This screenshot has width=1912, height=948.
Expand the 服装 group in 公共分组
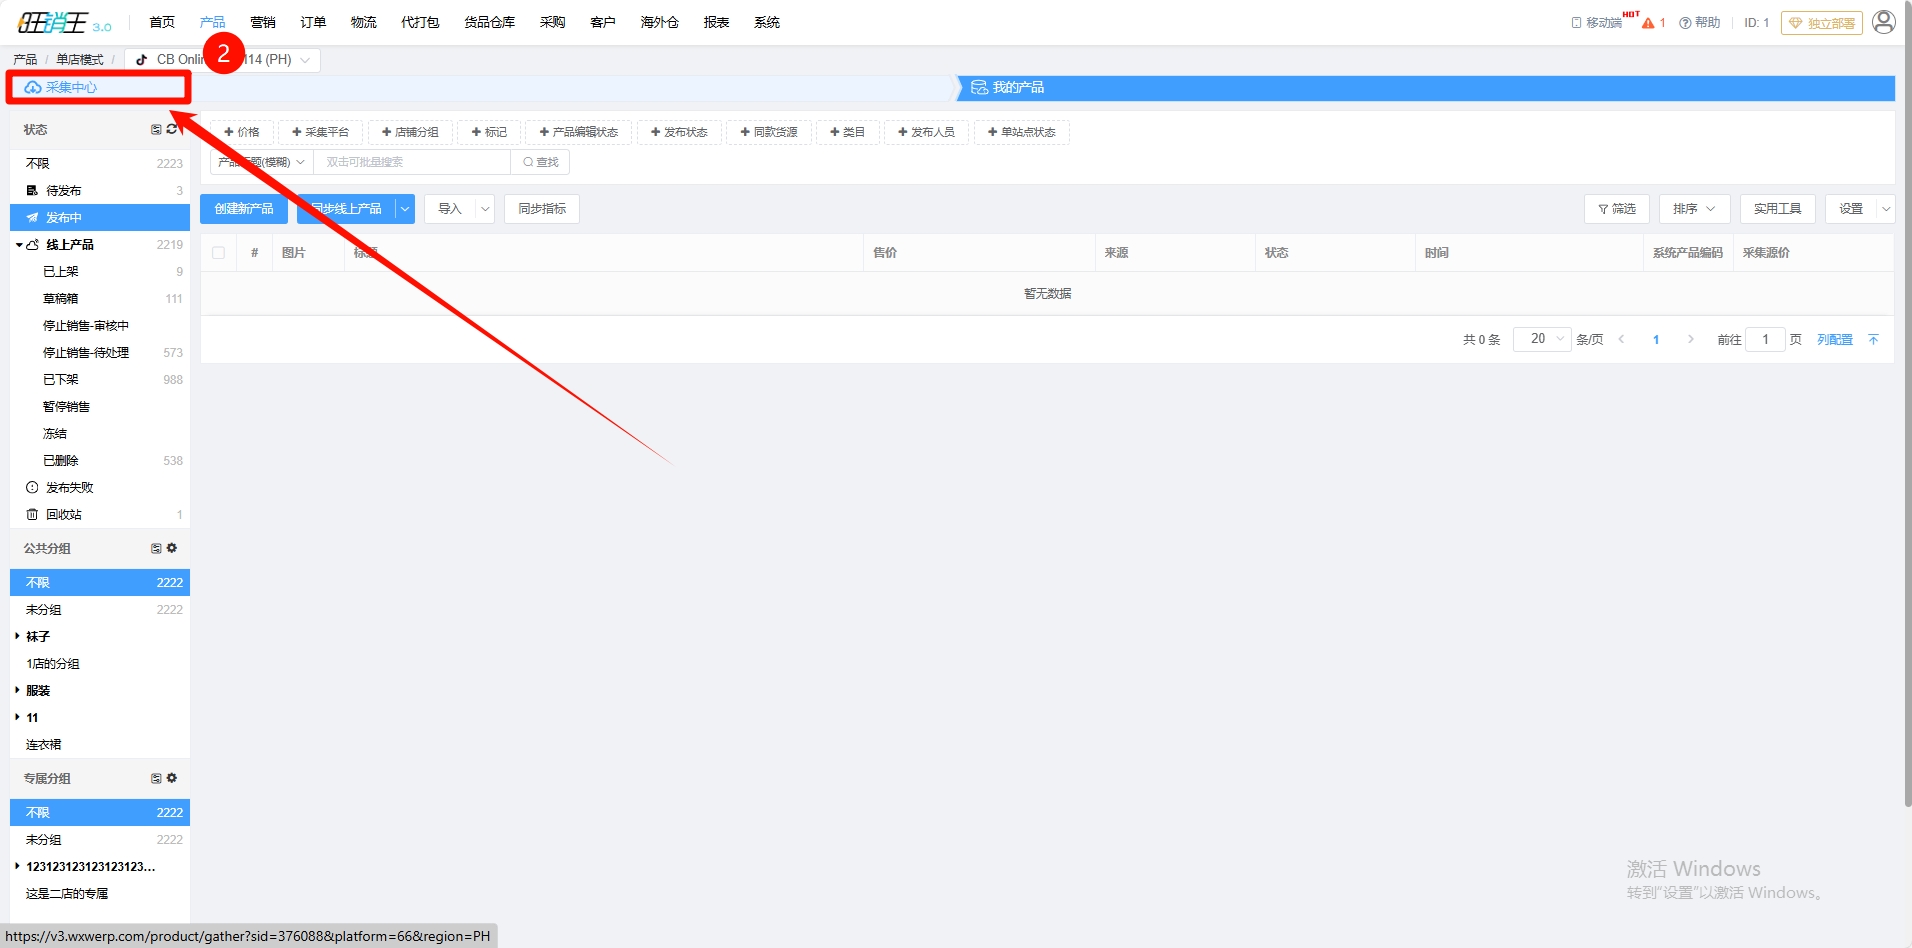point(18,691)
